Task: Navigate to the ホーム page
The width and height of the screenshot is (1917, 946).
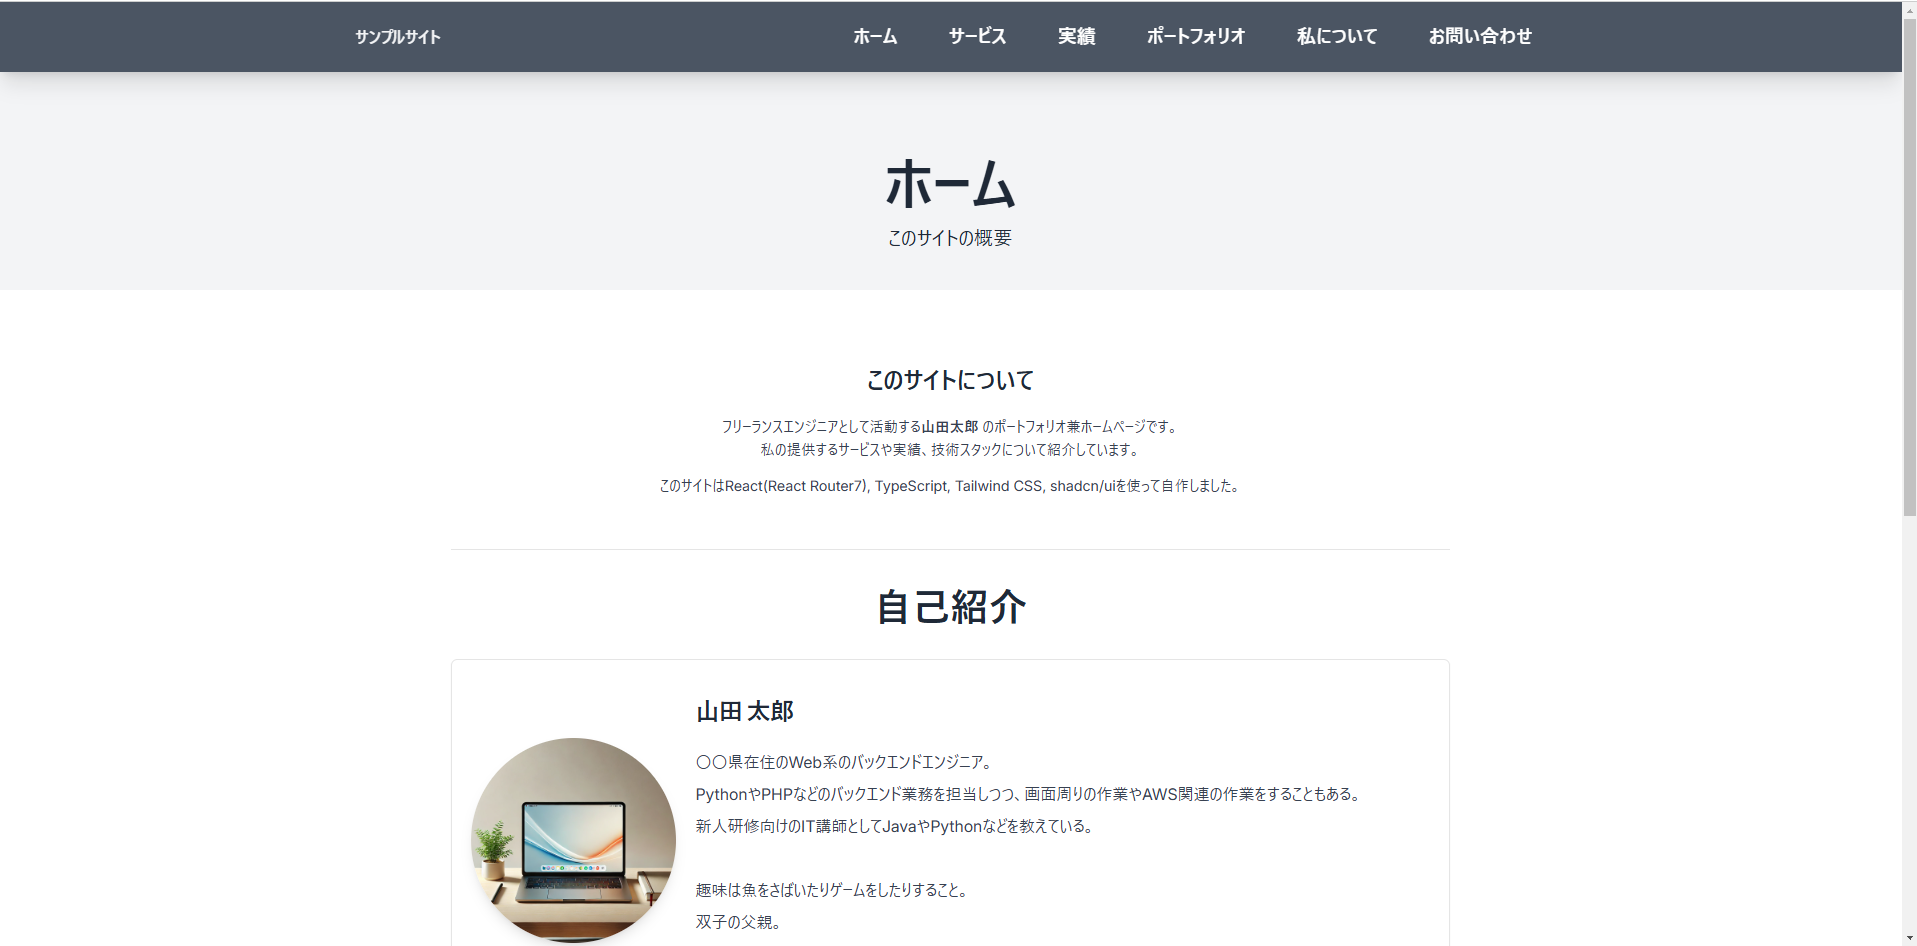Action: pos(874,36)
